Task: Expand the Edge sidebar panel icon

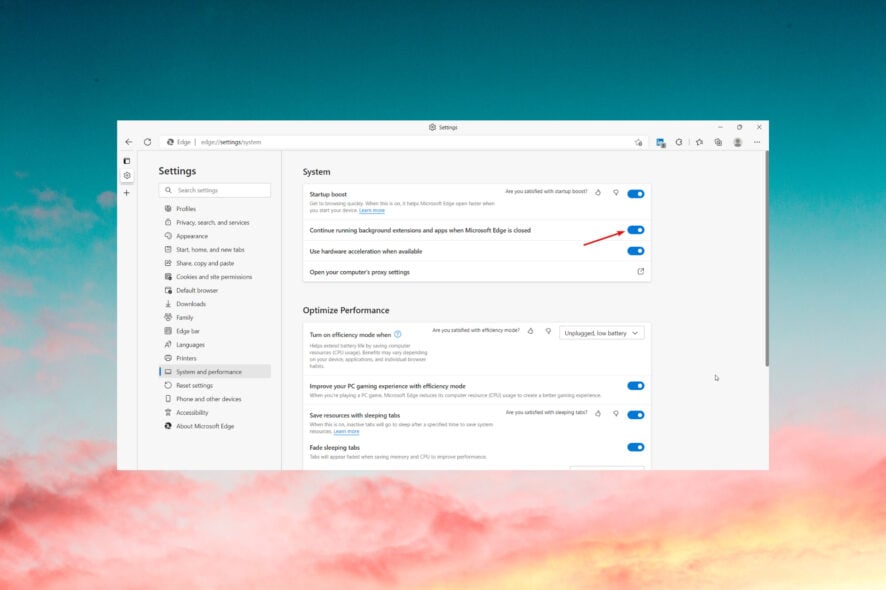Action: (126, 160)
